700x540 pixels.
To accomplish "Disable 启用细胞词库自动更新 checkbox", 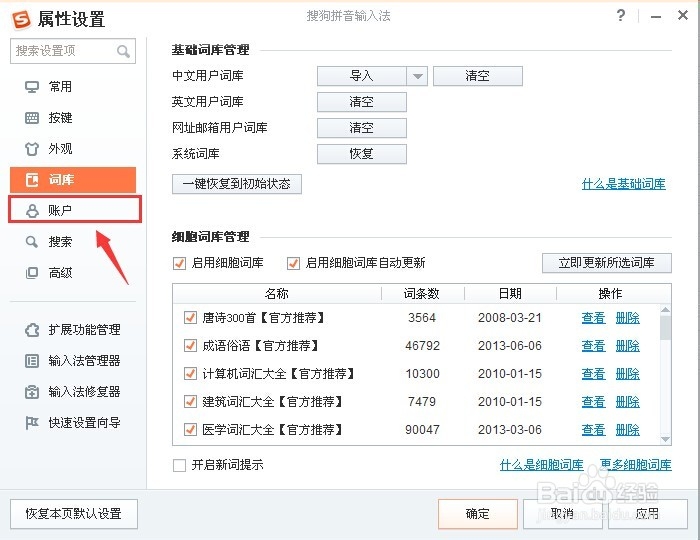I will click(x=293, y=263).
